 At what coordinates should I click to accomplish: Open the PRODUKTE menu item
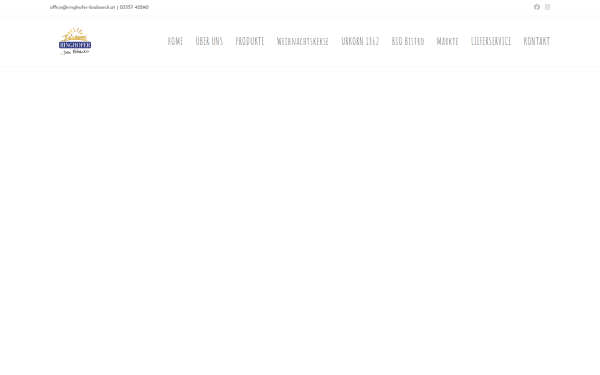click(x=250, y=41)
